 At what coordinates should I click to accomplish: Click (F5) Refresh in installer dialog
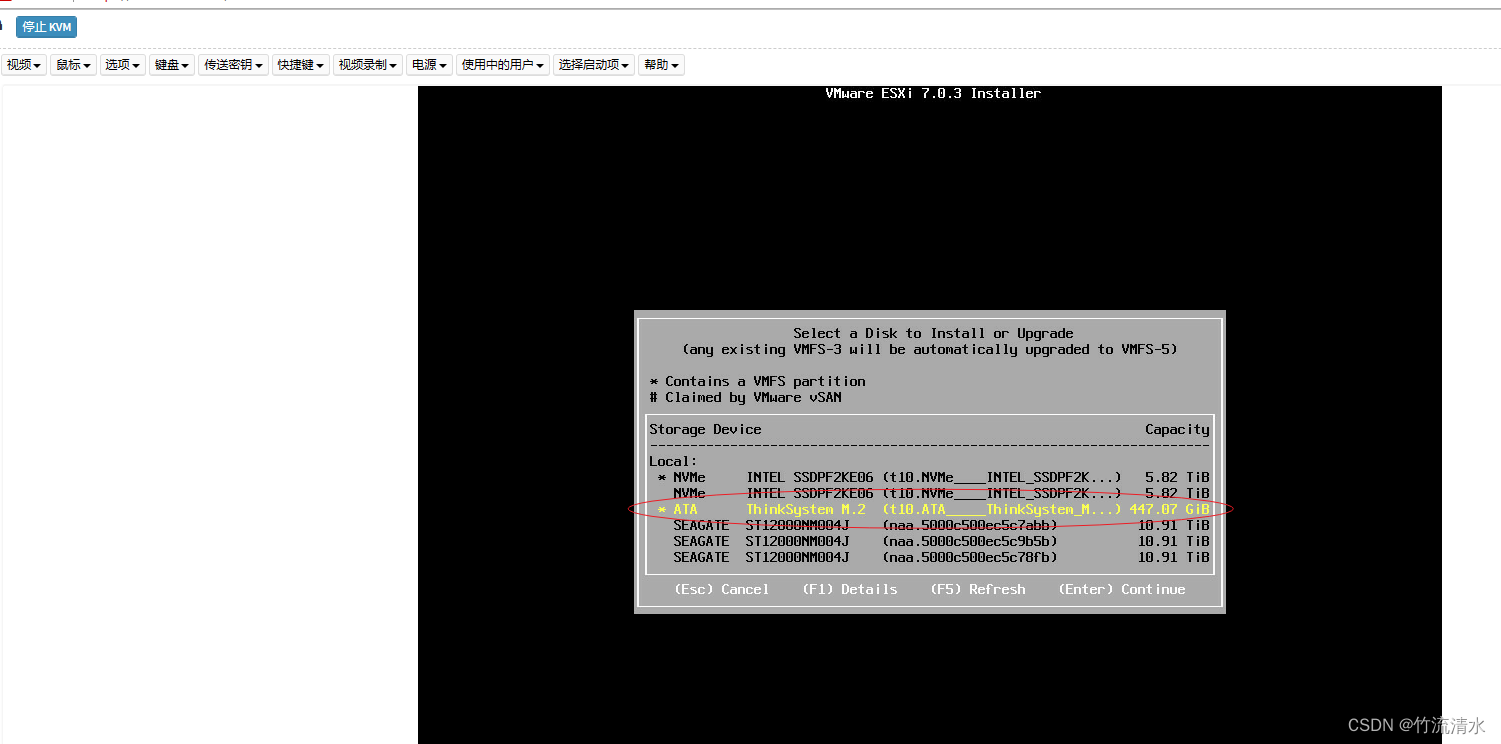[x=978, y=589]
